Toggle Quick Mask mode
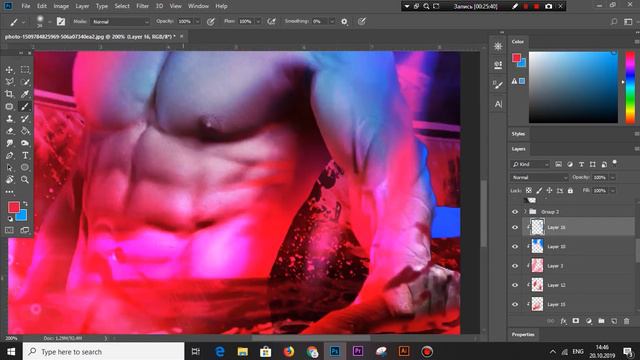 pos(9,230)
